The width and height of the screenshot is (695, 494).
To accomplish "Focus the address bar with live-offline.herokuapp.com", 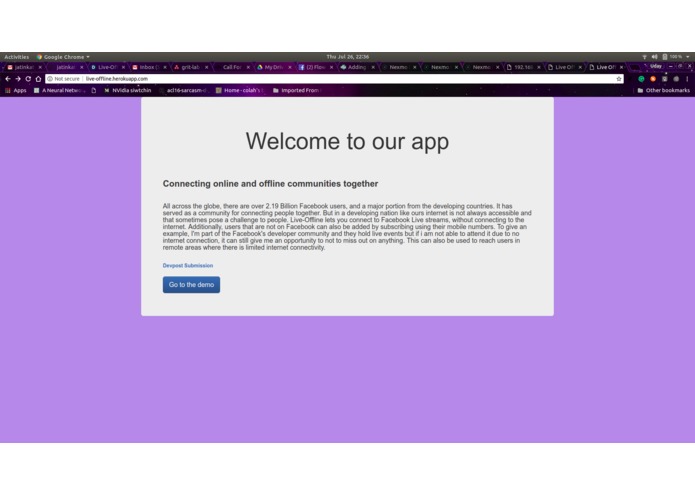I will pos(335,79).
